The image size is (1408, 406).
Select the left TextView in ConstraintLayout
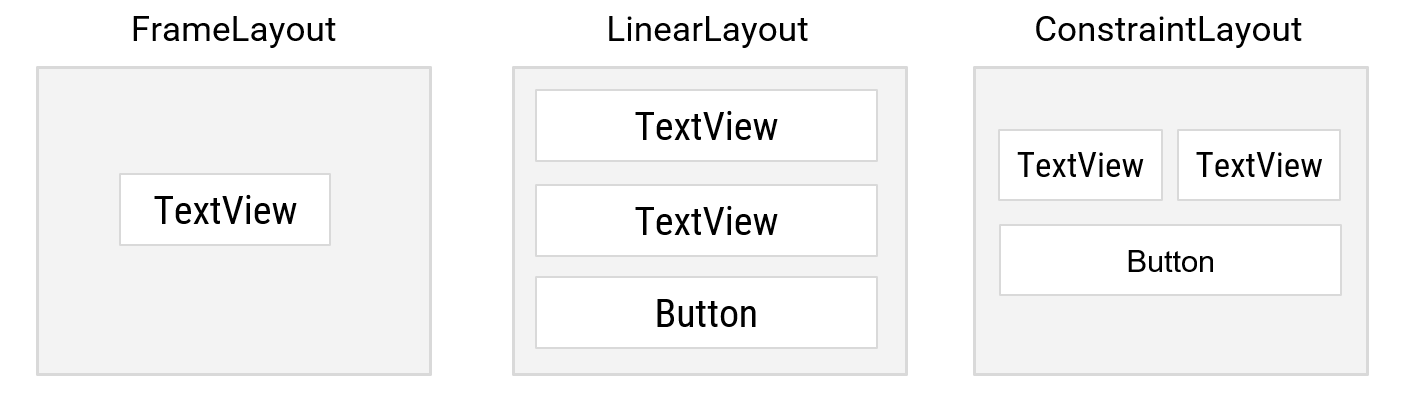pos(1080,165)
